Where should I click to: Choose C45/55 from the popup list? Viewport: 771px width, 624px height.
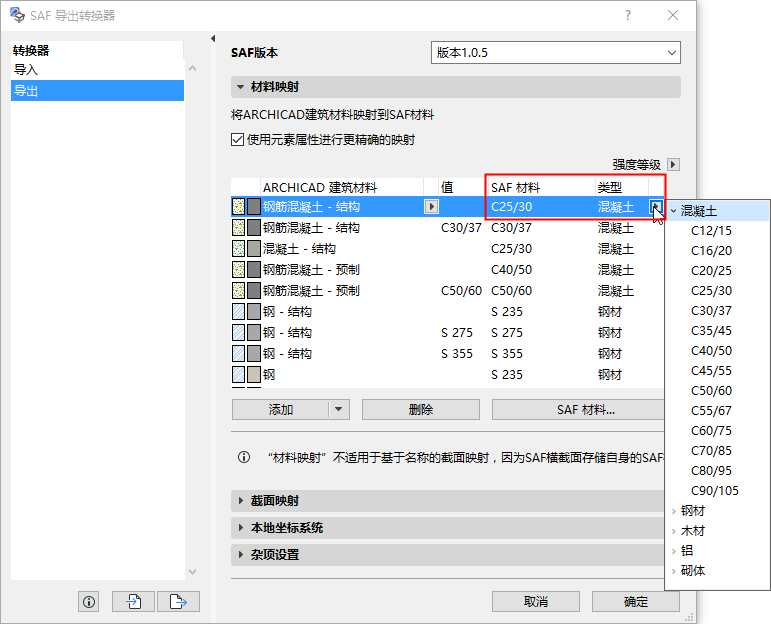[712, 371]
